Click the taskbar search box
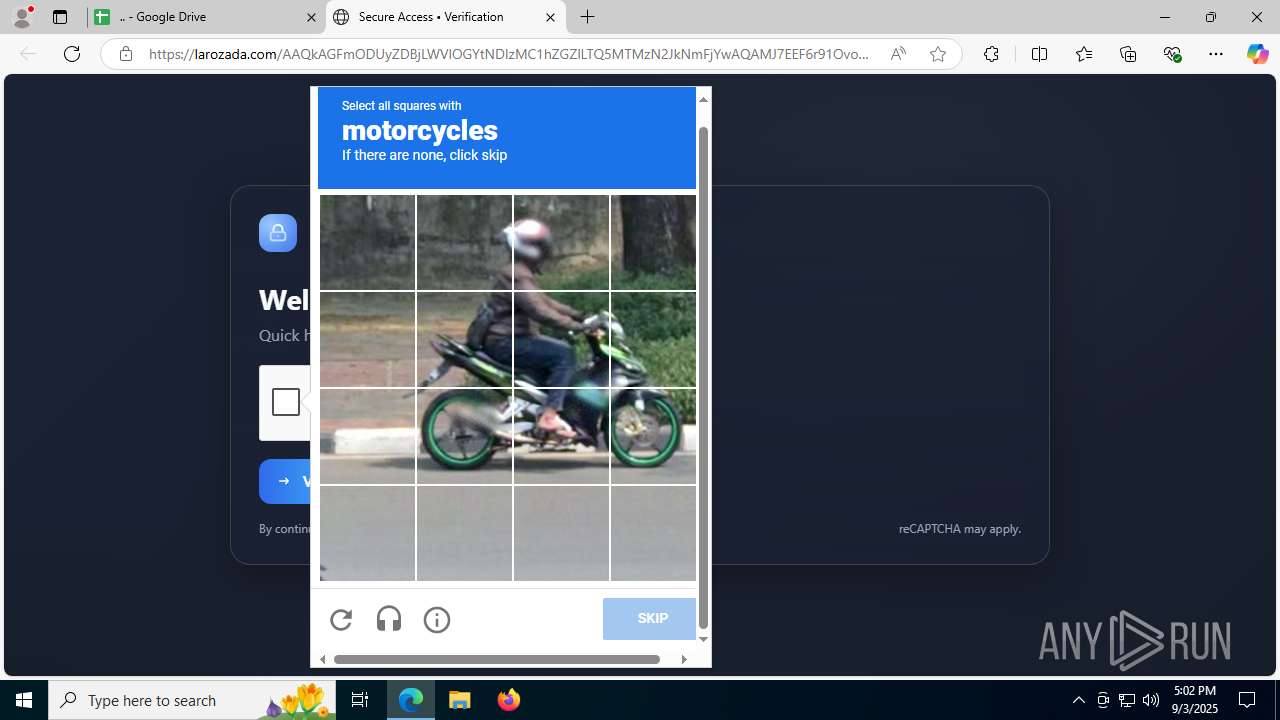This screenshot has width=1280, height=720. tap(192, 700)
